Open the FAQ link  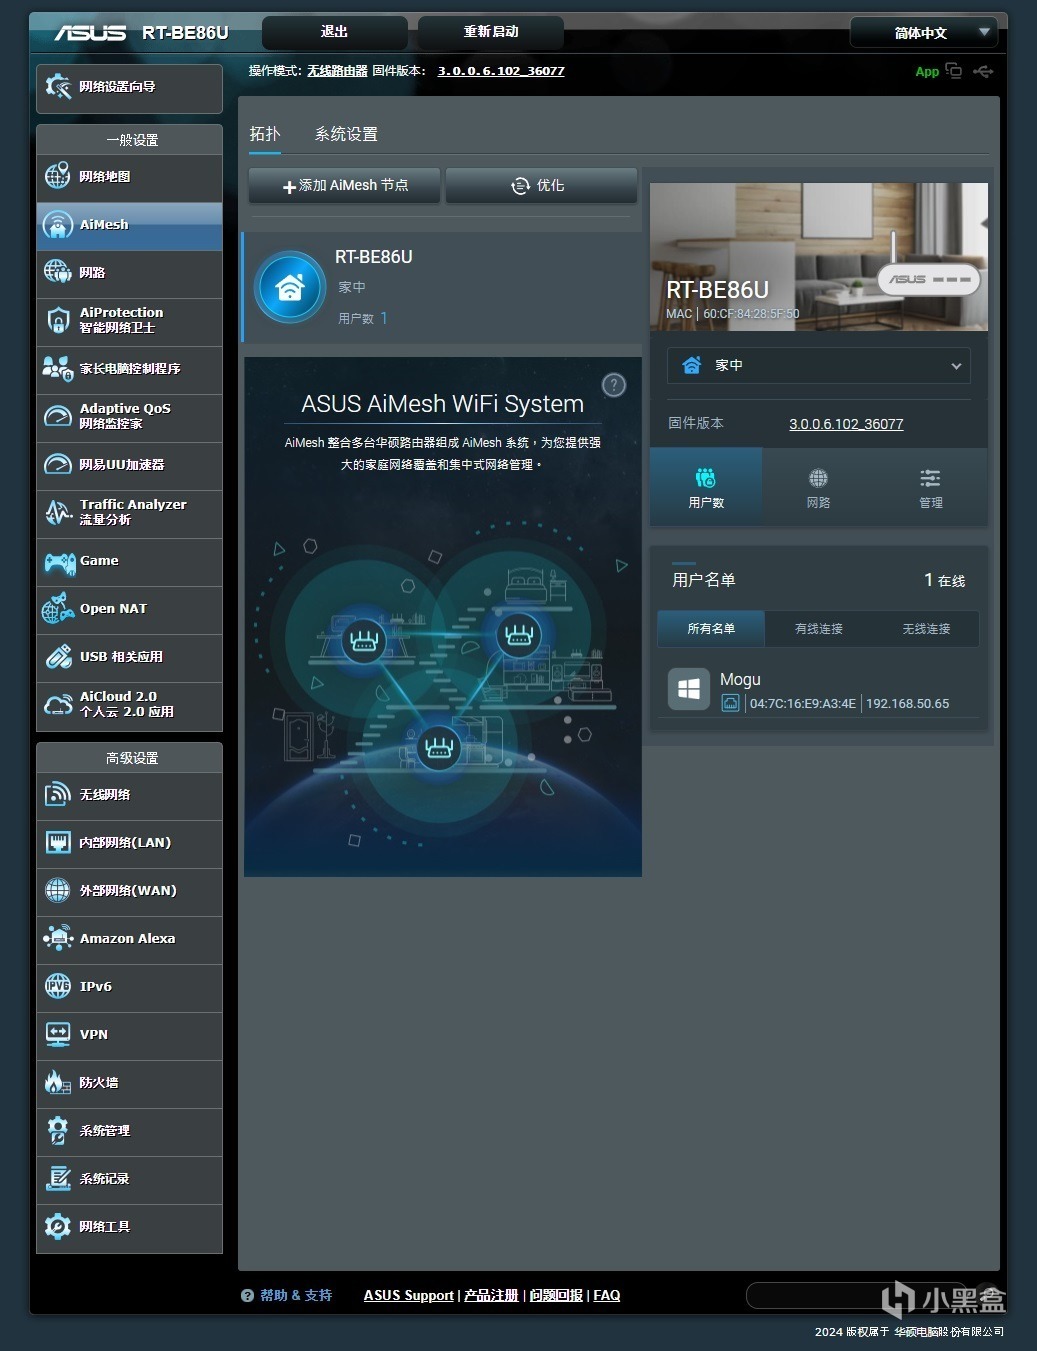tap(607, 1295)
